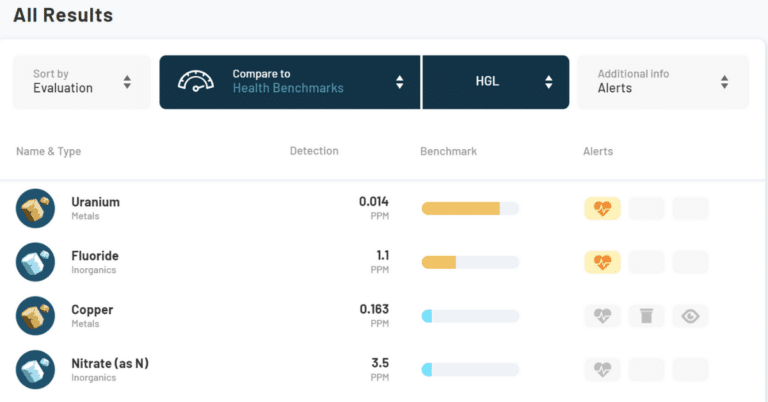This screenshot has height=402, width=768.
Task: Expand the HGL benchmark selector
Action: click(x=496, y=81)
